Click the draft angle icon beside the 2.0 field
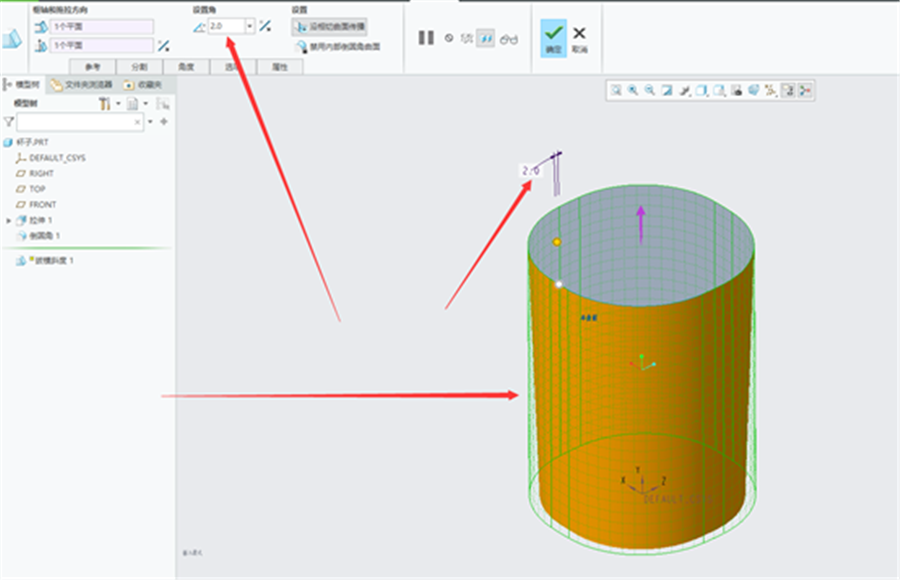 tap(199, 27)
